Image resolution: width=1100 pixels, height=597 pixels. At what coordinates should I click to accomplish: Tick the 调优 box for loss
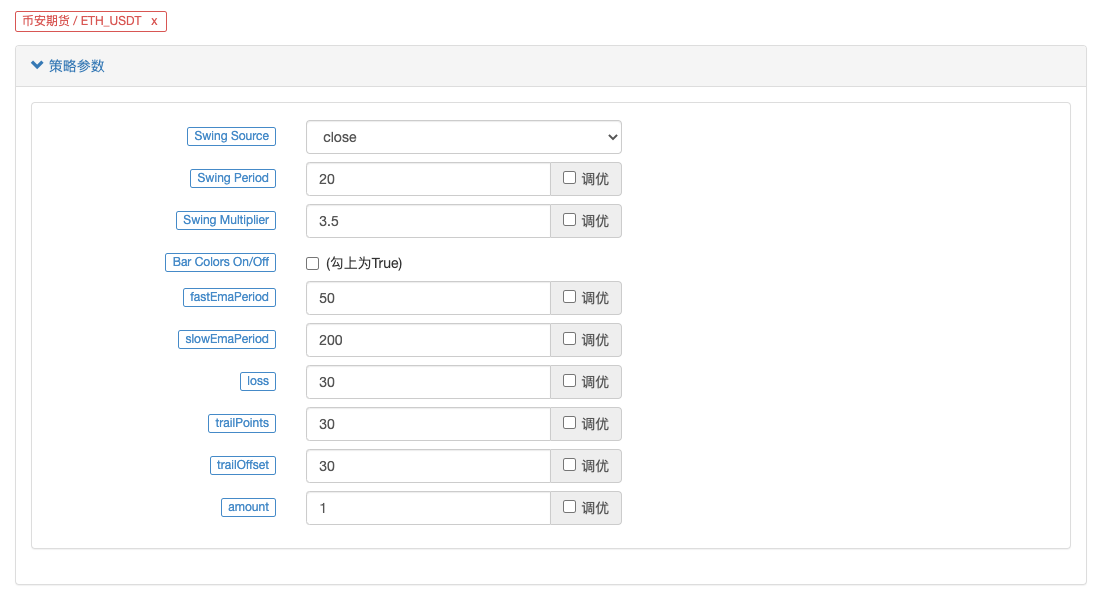click(x=569, y=381)
